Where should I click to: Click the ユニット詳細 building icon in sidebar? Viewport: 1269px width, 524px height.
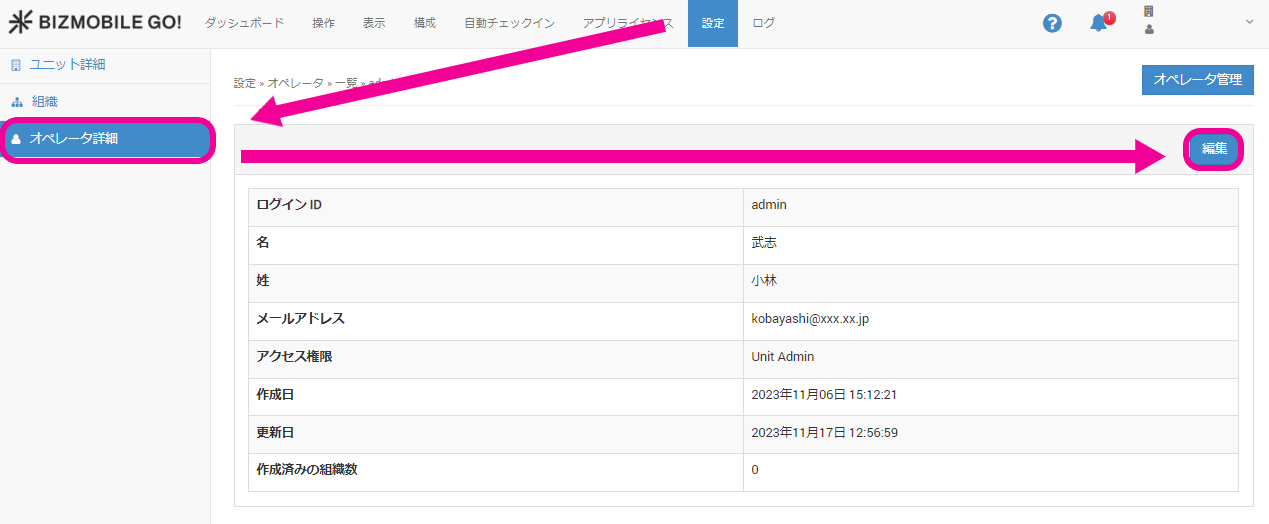point(15,65)
